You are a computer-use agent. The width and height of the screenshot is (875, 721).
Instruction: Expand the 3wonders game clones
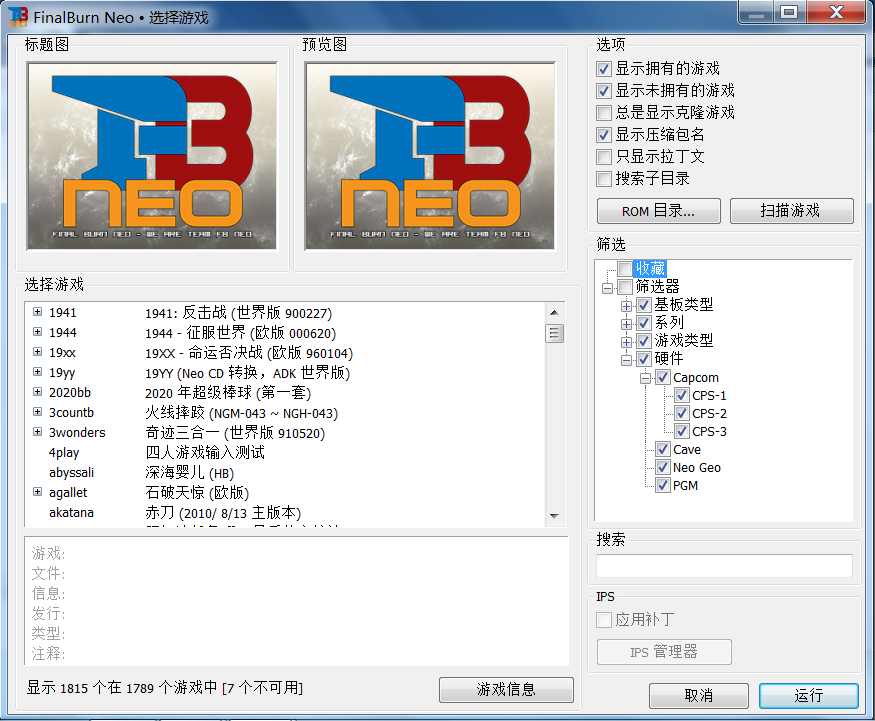pyautogui.click(x=37, y=431)
